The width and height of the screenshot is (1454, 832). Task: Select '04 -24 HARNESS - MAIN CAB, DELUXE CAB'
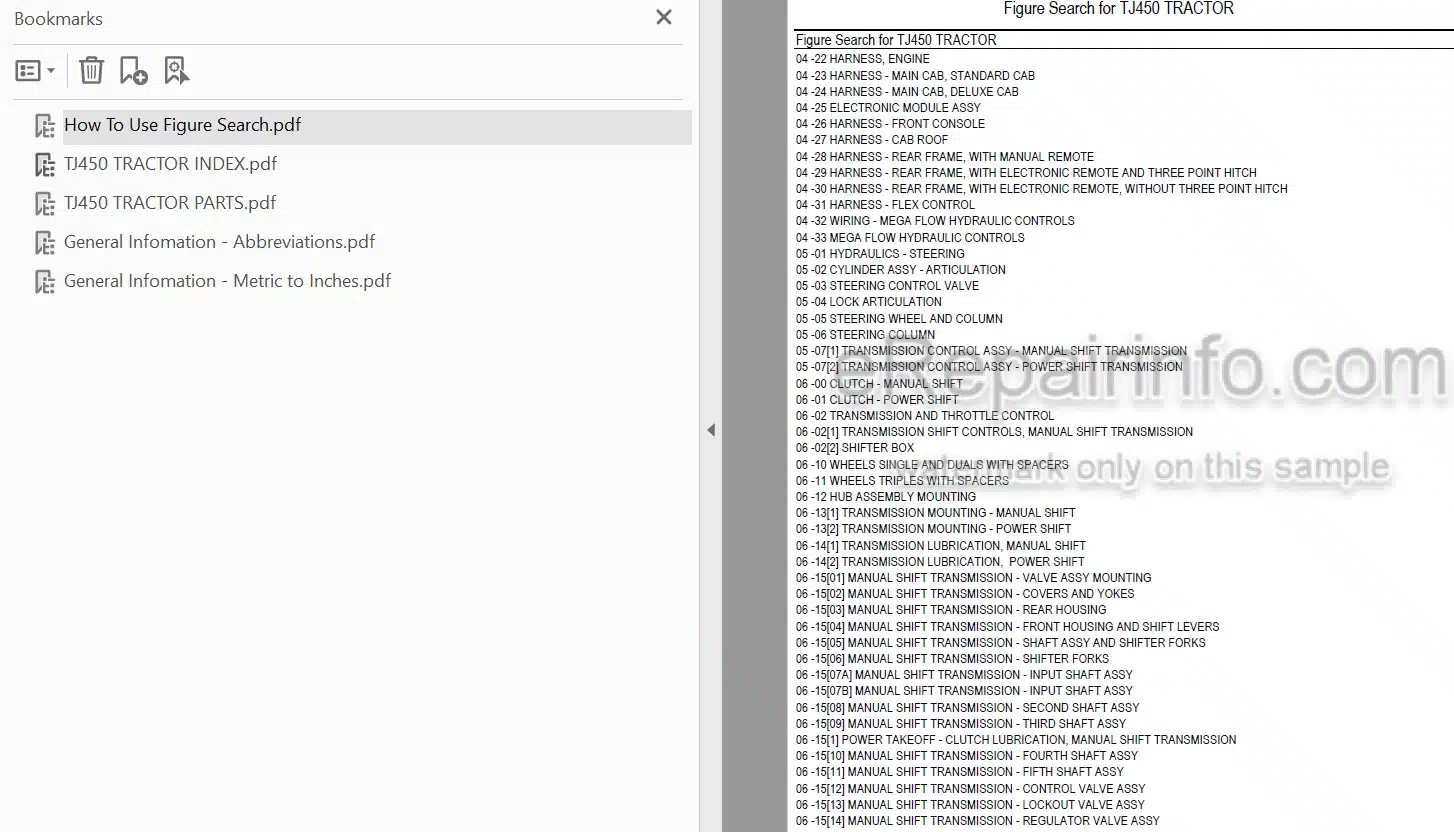(907, 91)
